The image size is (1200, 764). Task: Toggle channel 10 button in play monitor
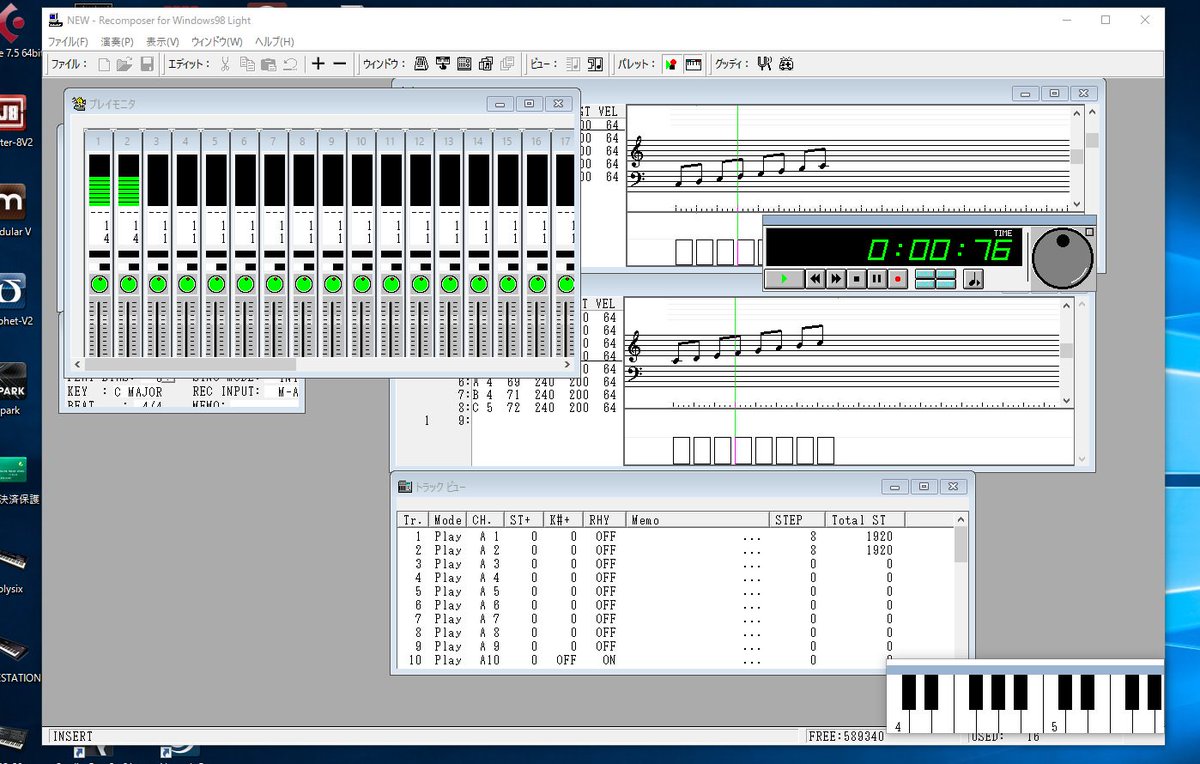[361, 142]
